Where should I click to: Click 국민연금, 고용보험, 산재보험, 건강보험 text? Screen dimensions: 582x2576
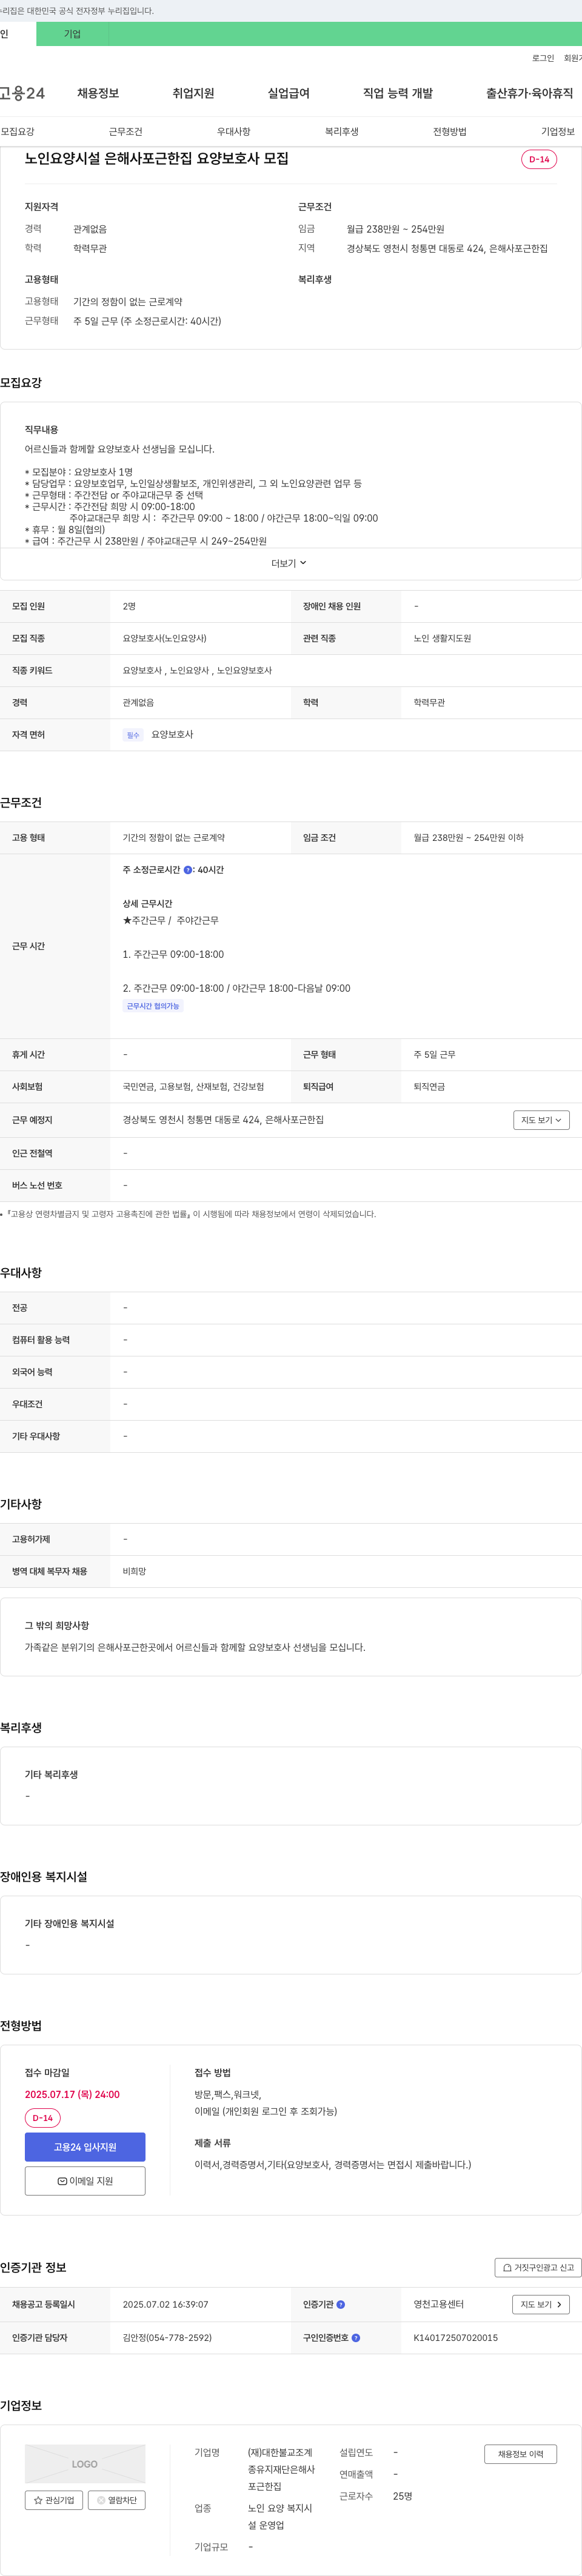(x=194, y=1087)
